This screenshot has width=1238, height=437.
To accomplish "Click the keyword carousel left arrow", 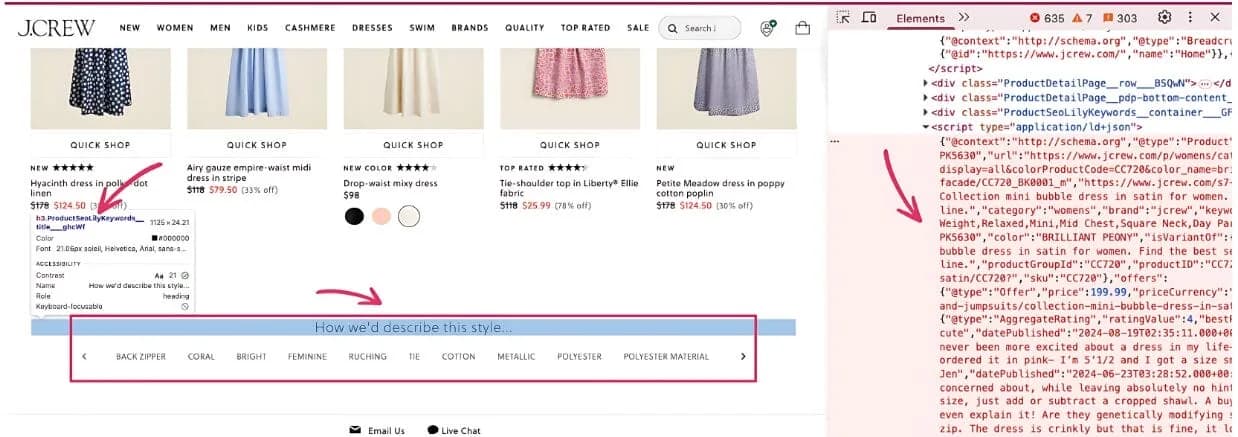I will tap(84, 356).
